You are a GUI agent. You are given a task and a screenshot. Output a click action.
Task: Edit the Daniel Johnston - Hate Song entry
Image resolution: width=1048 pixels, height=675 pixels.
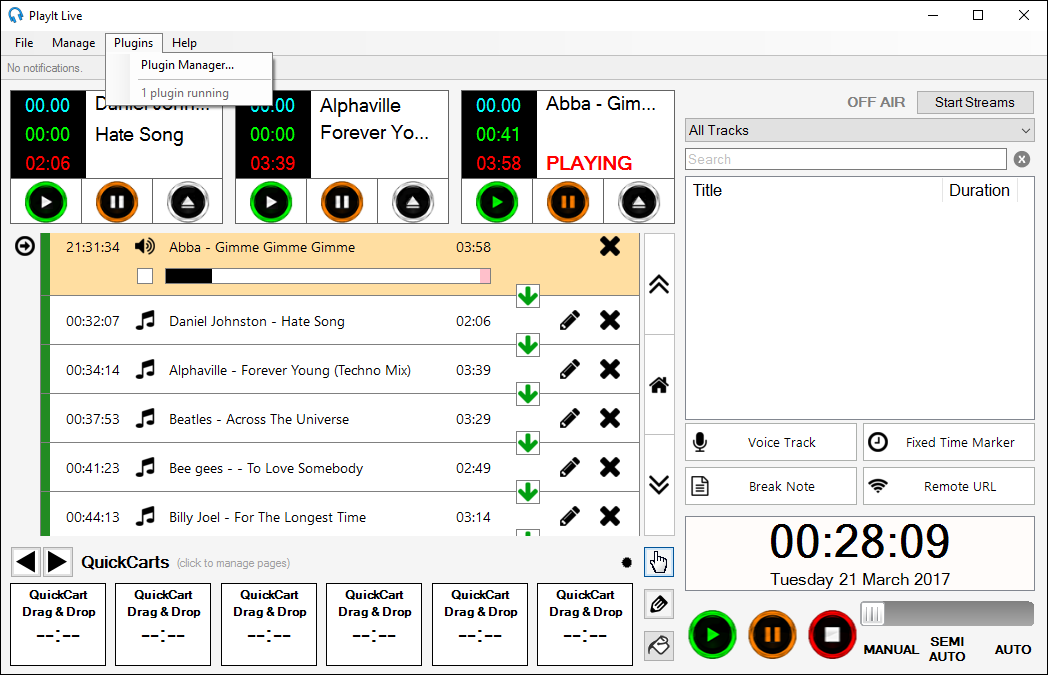coord(569,321)
